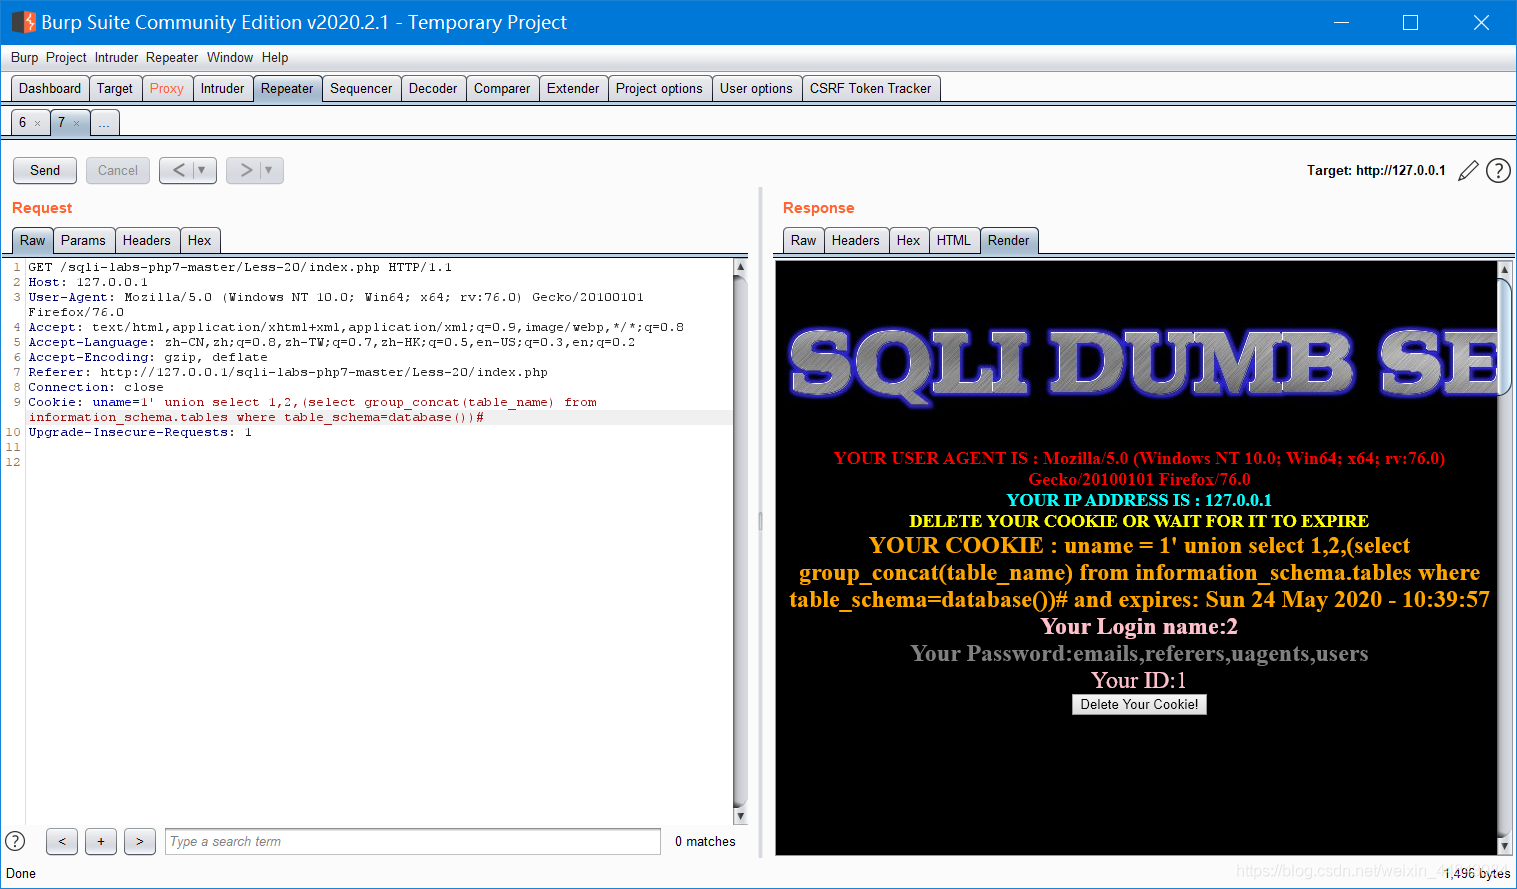Screen dimensions: 1517x889
Task: Click 'Target: http://127.0.0.1' label
Action: [1376, 171]
